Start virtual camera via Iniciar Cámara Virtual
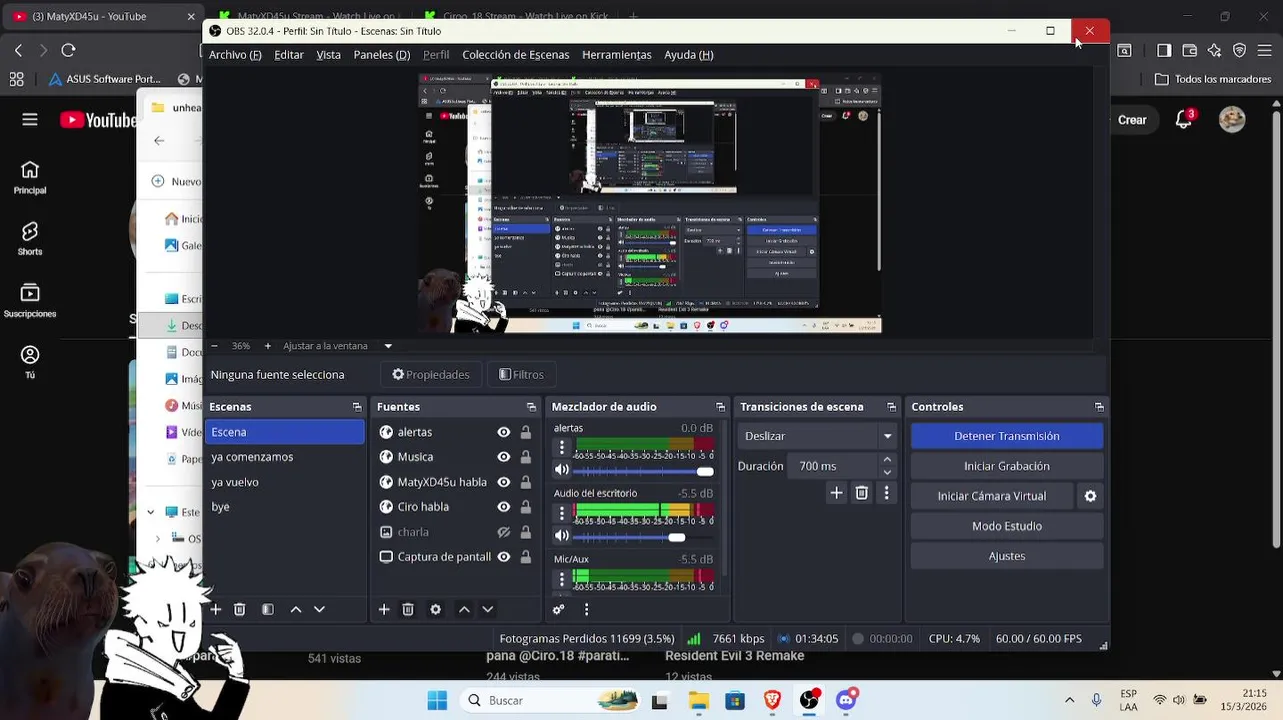The height and width of the screenshot is (720, 1283). coord(992,496)
